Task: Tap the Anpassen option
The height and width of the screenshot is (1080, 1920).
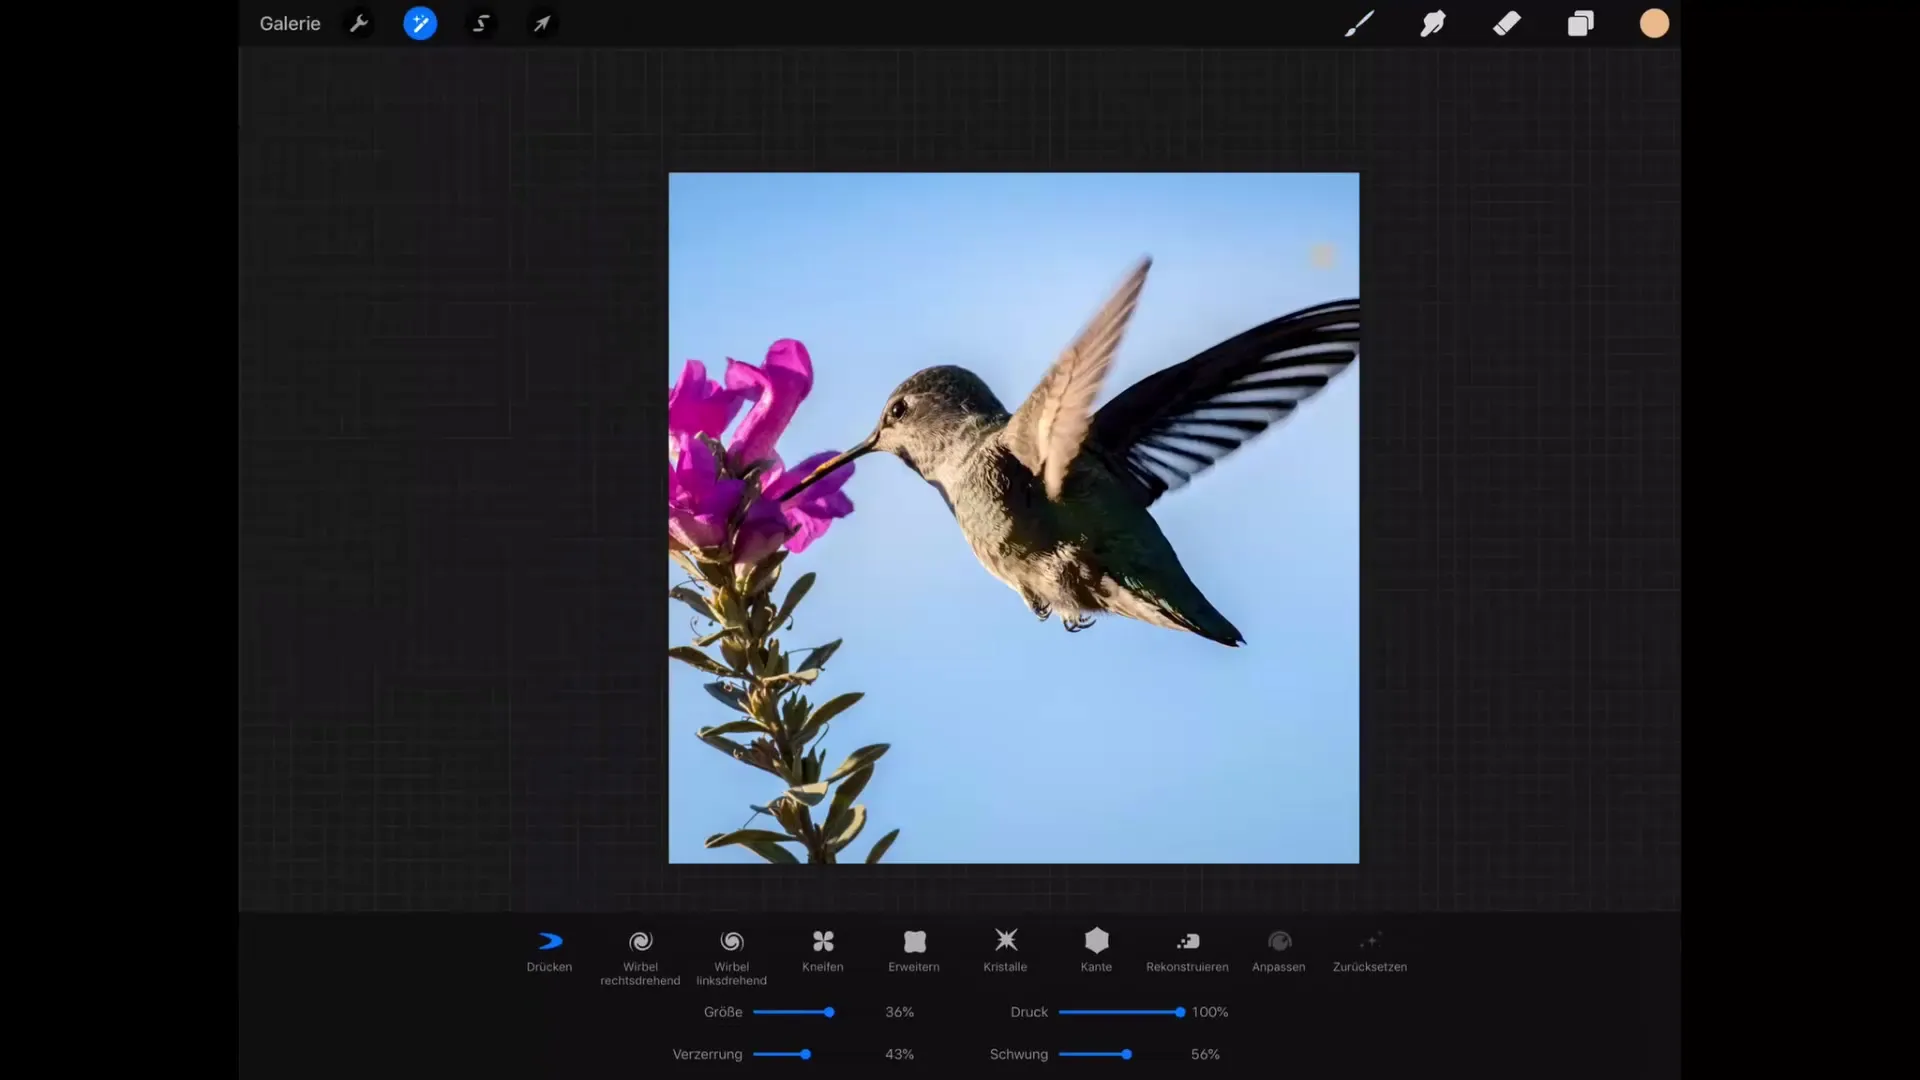Action: [x=1279, y=952]
